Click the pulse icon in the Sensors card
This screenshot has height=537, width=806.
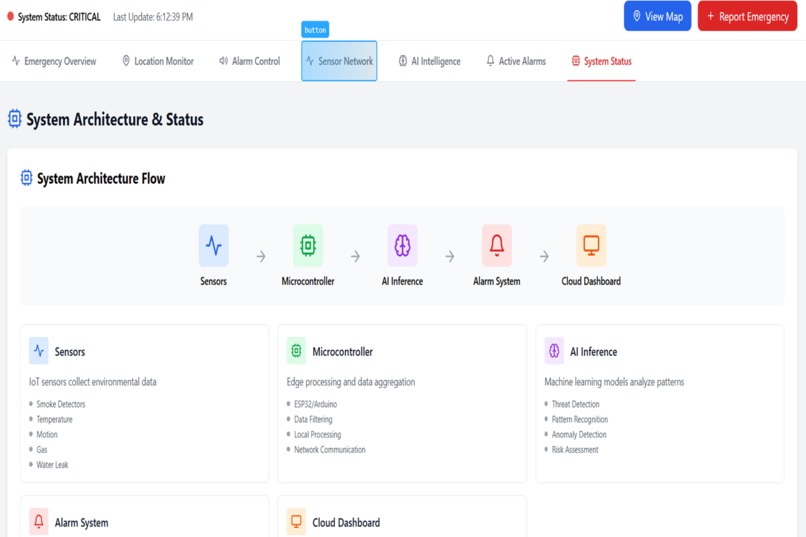39,351
